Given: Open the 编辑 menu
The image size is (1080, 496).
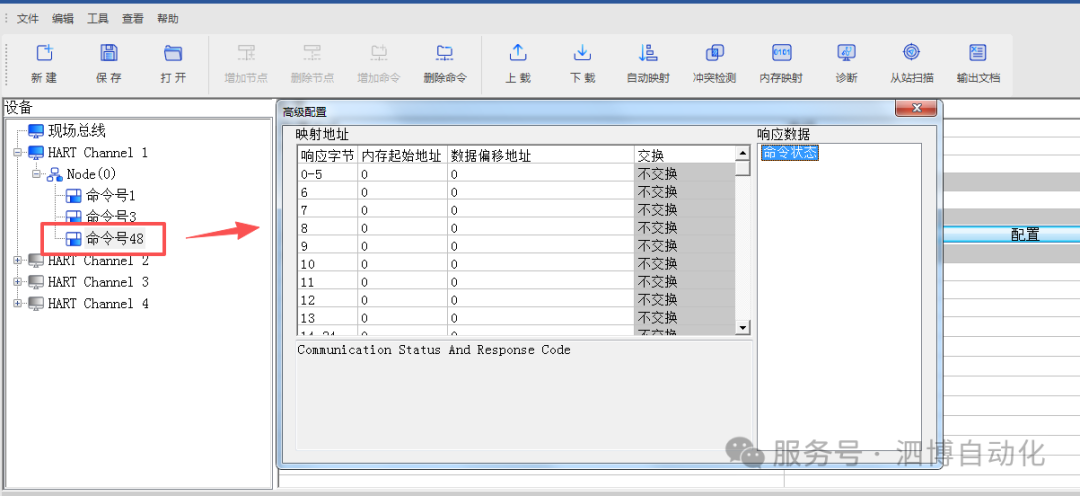Looking at the screenshot, I should click(x=63, y=19).
